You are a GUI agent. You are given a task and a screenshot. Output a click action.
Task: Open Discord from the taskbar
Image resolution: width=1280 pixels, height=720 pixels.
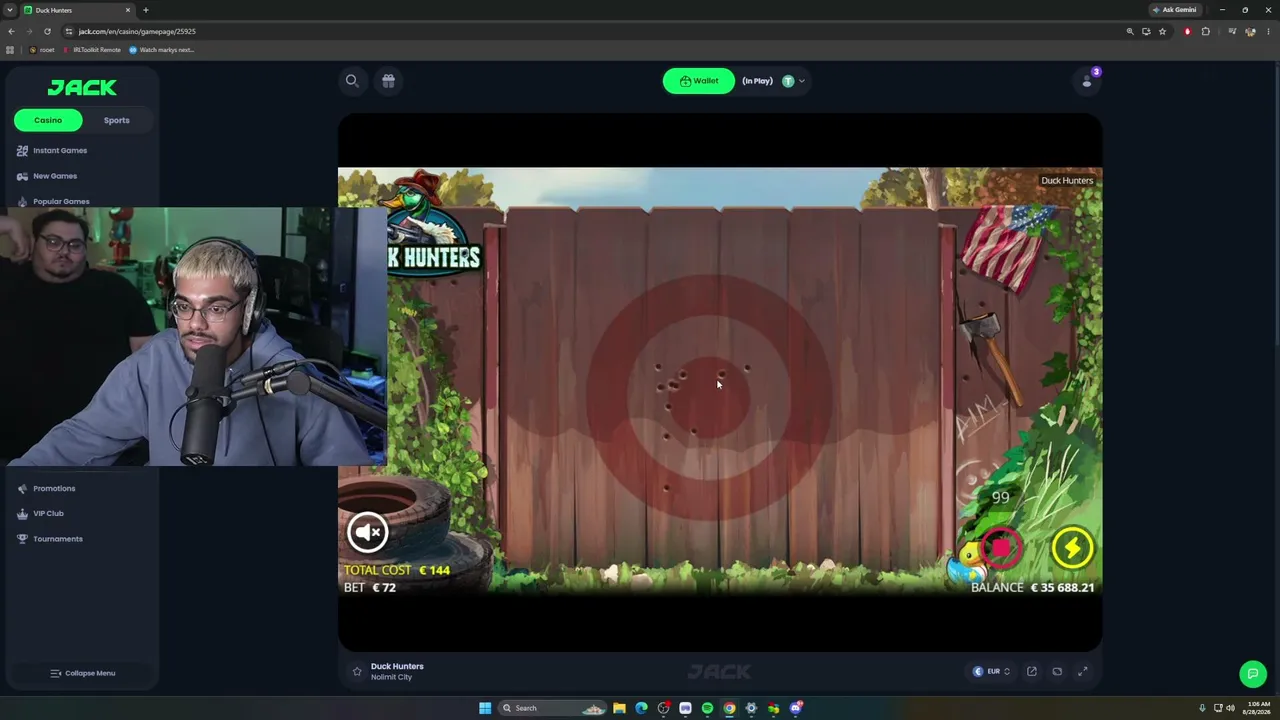[x=796, y=708]
